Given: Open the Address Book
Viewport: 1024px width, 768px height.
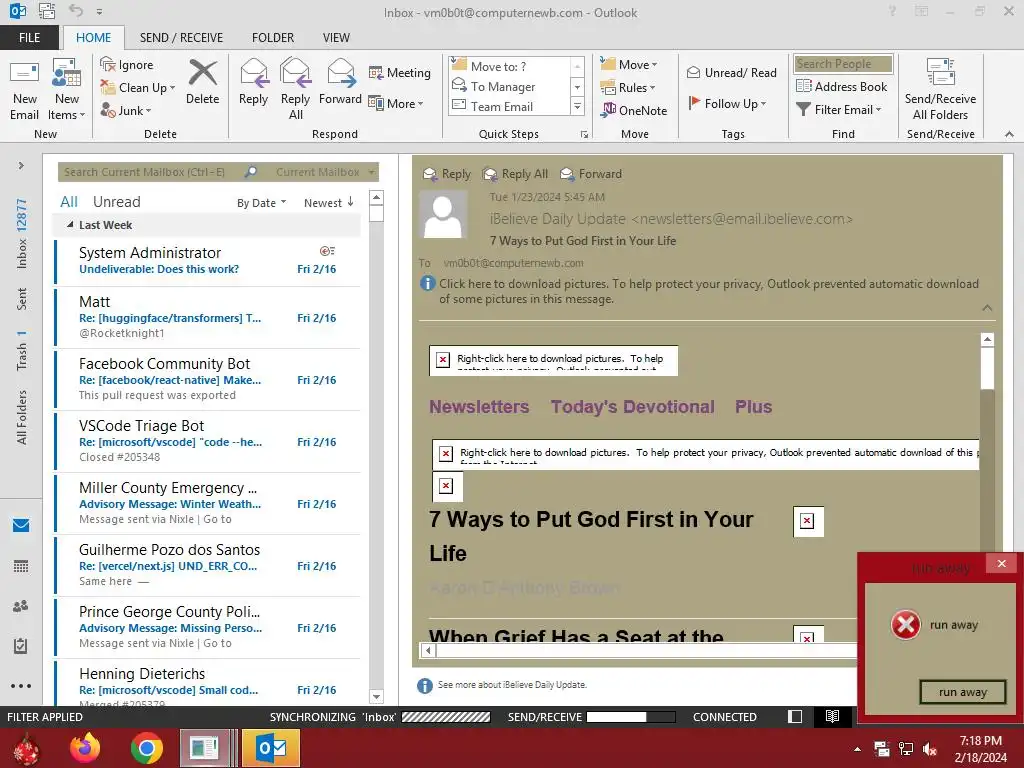Looking at the screenshot, I should coord(841,86).
